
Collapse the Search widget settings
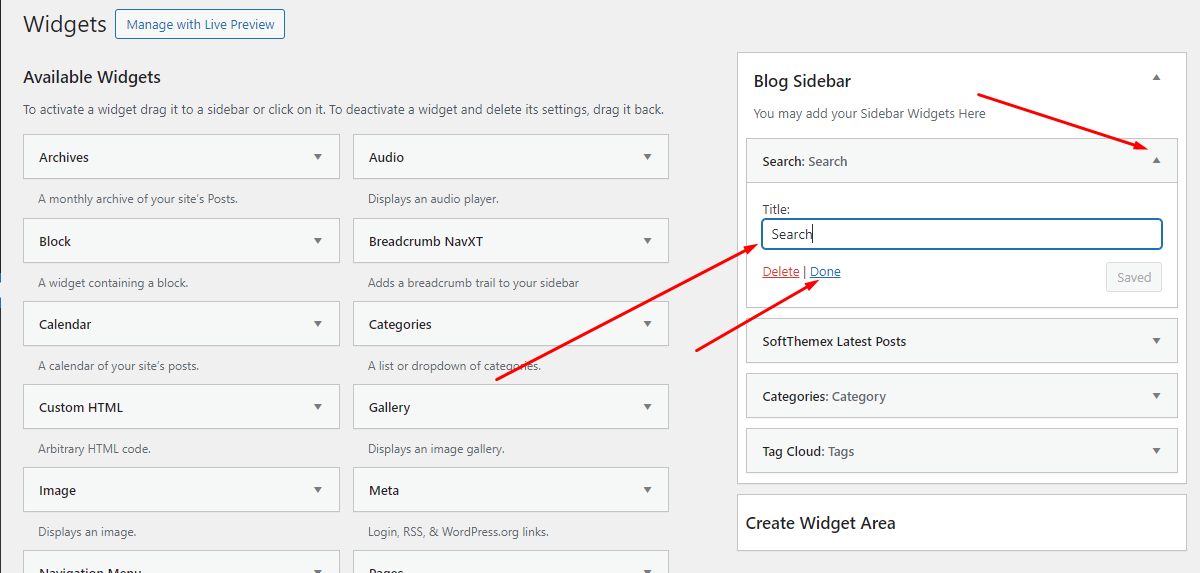1157,161
